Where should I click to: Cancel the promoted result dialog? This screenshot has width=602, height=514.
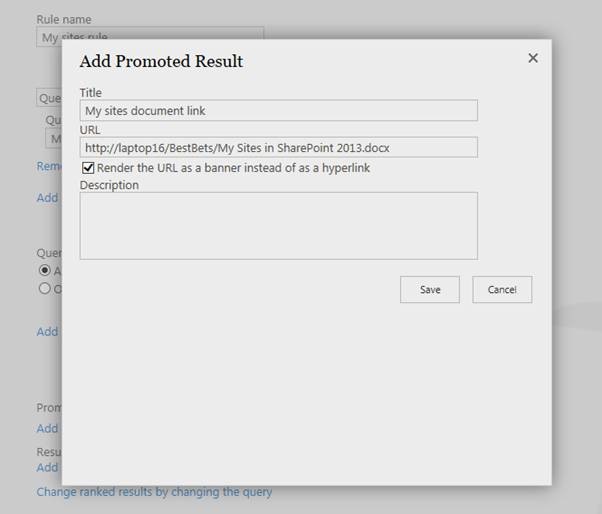(502, 289)
